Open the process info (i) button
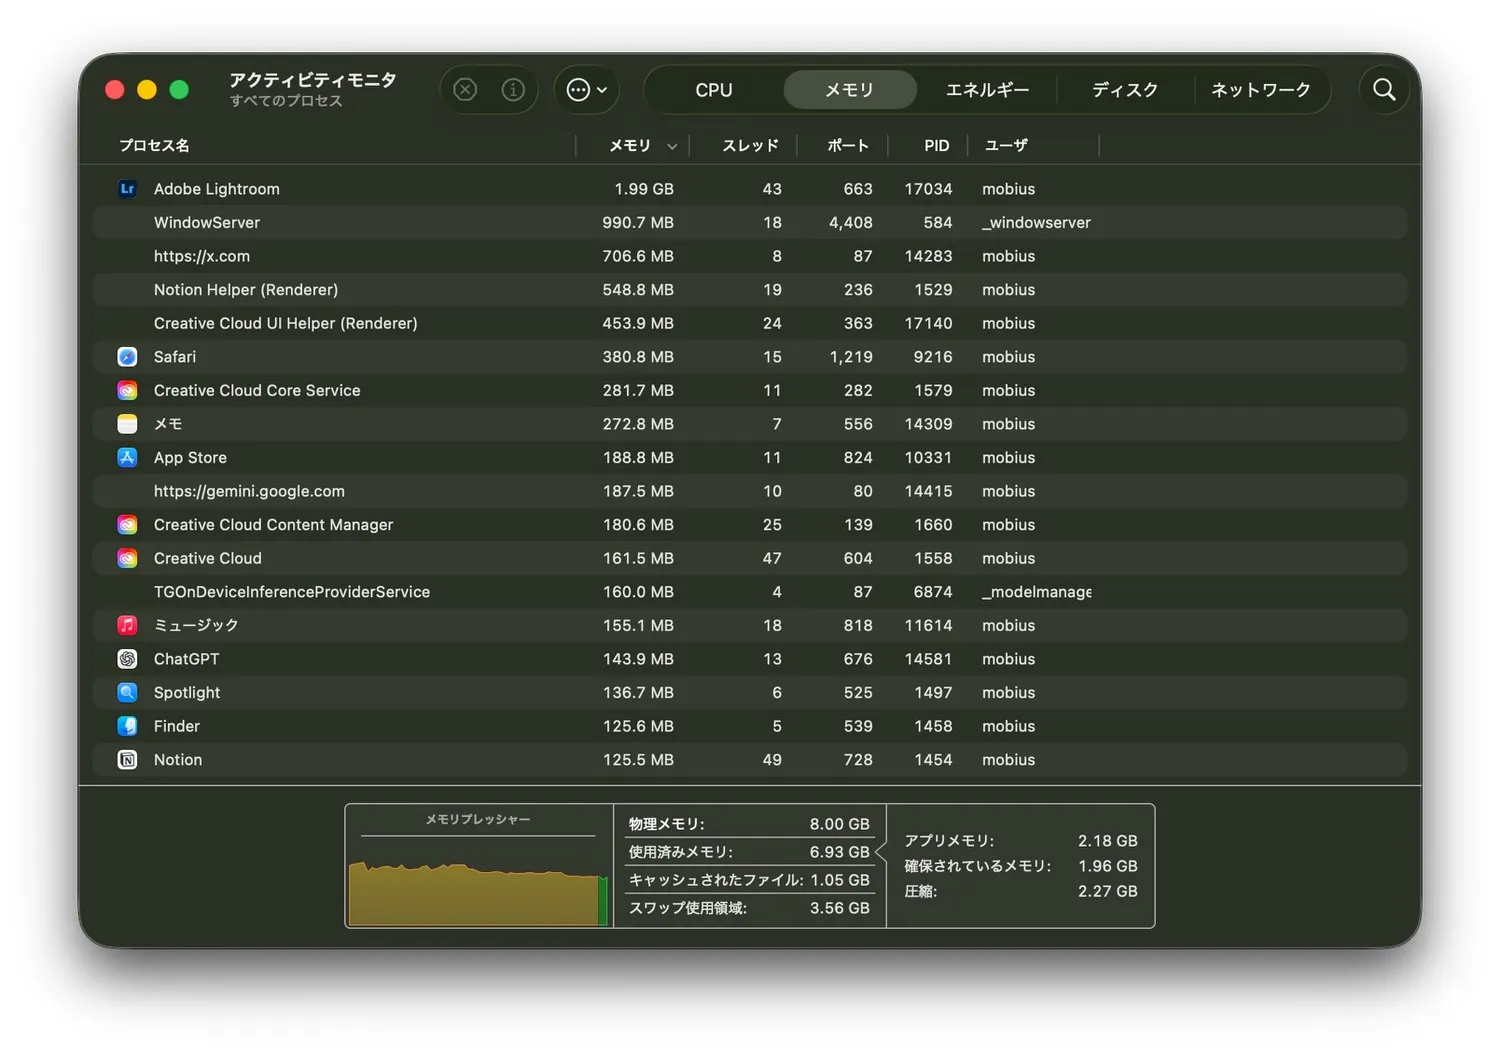 [513, 90]
